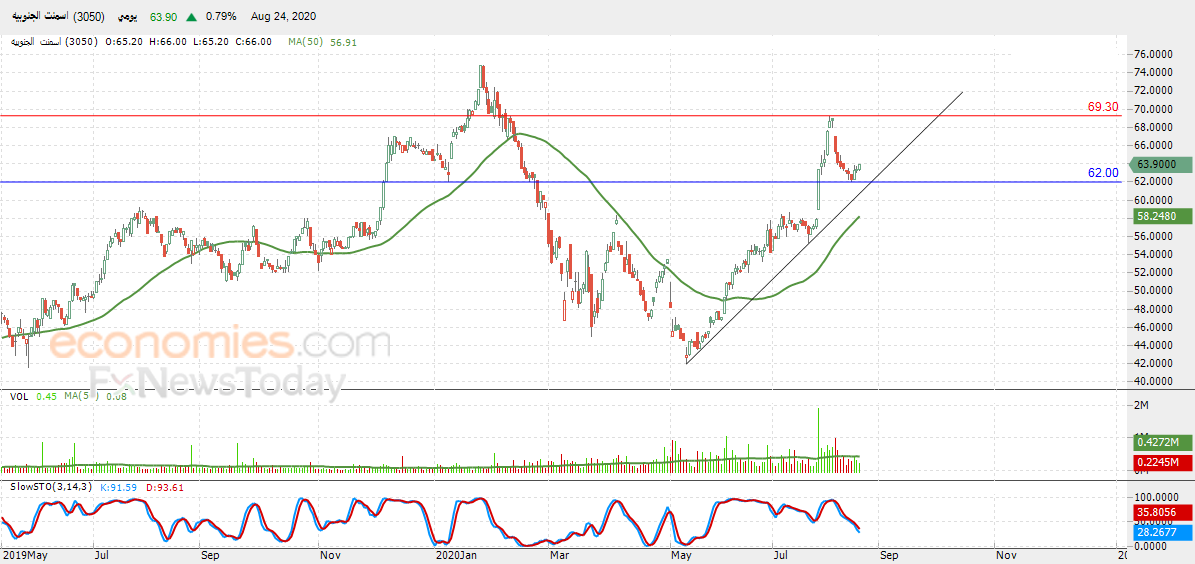Click the Mar time axis label

pos(560,555)
